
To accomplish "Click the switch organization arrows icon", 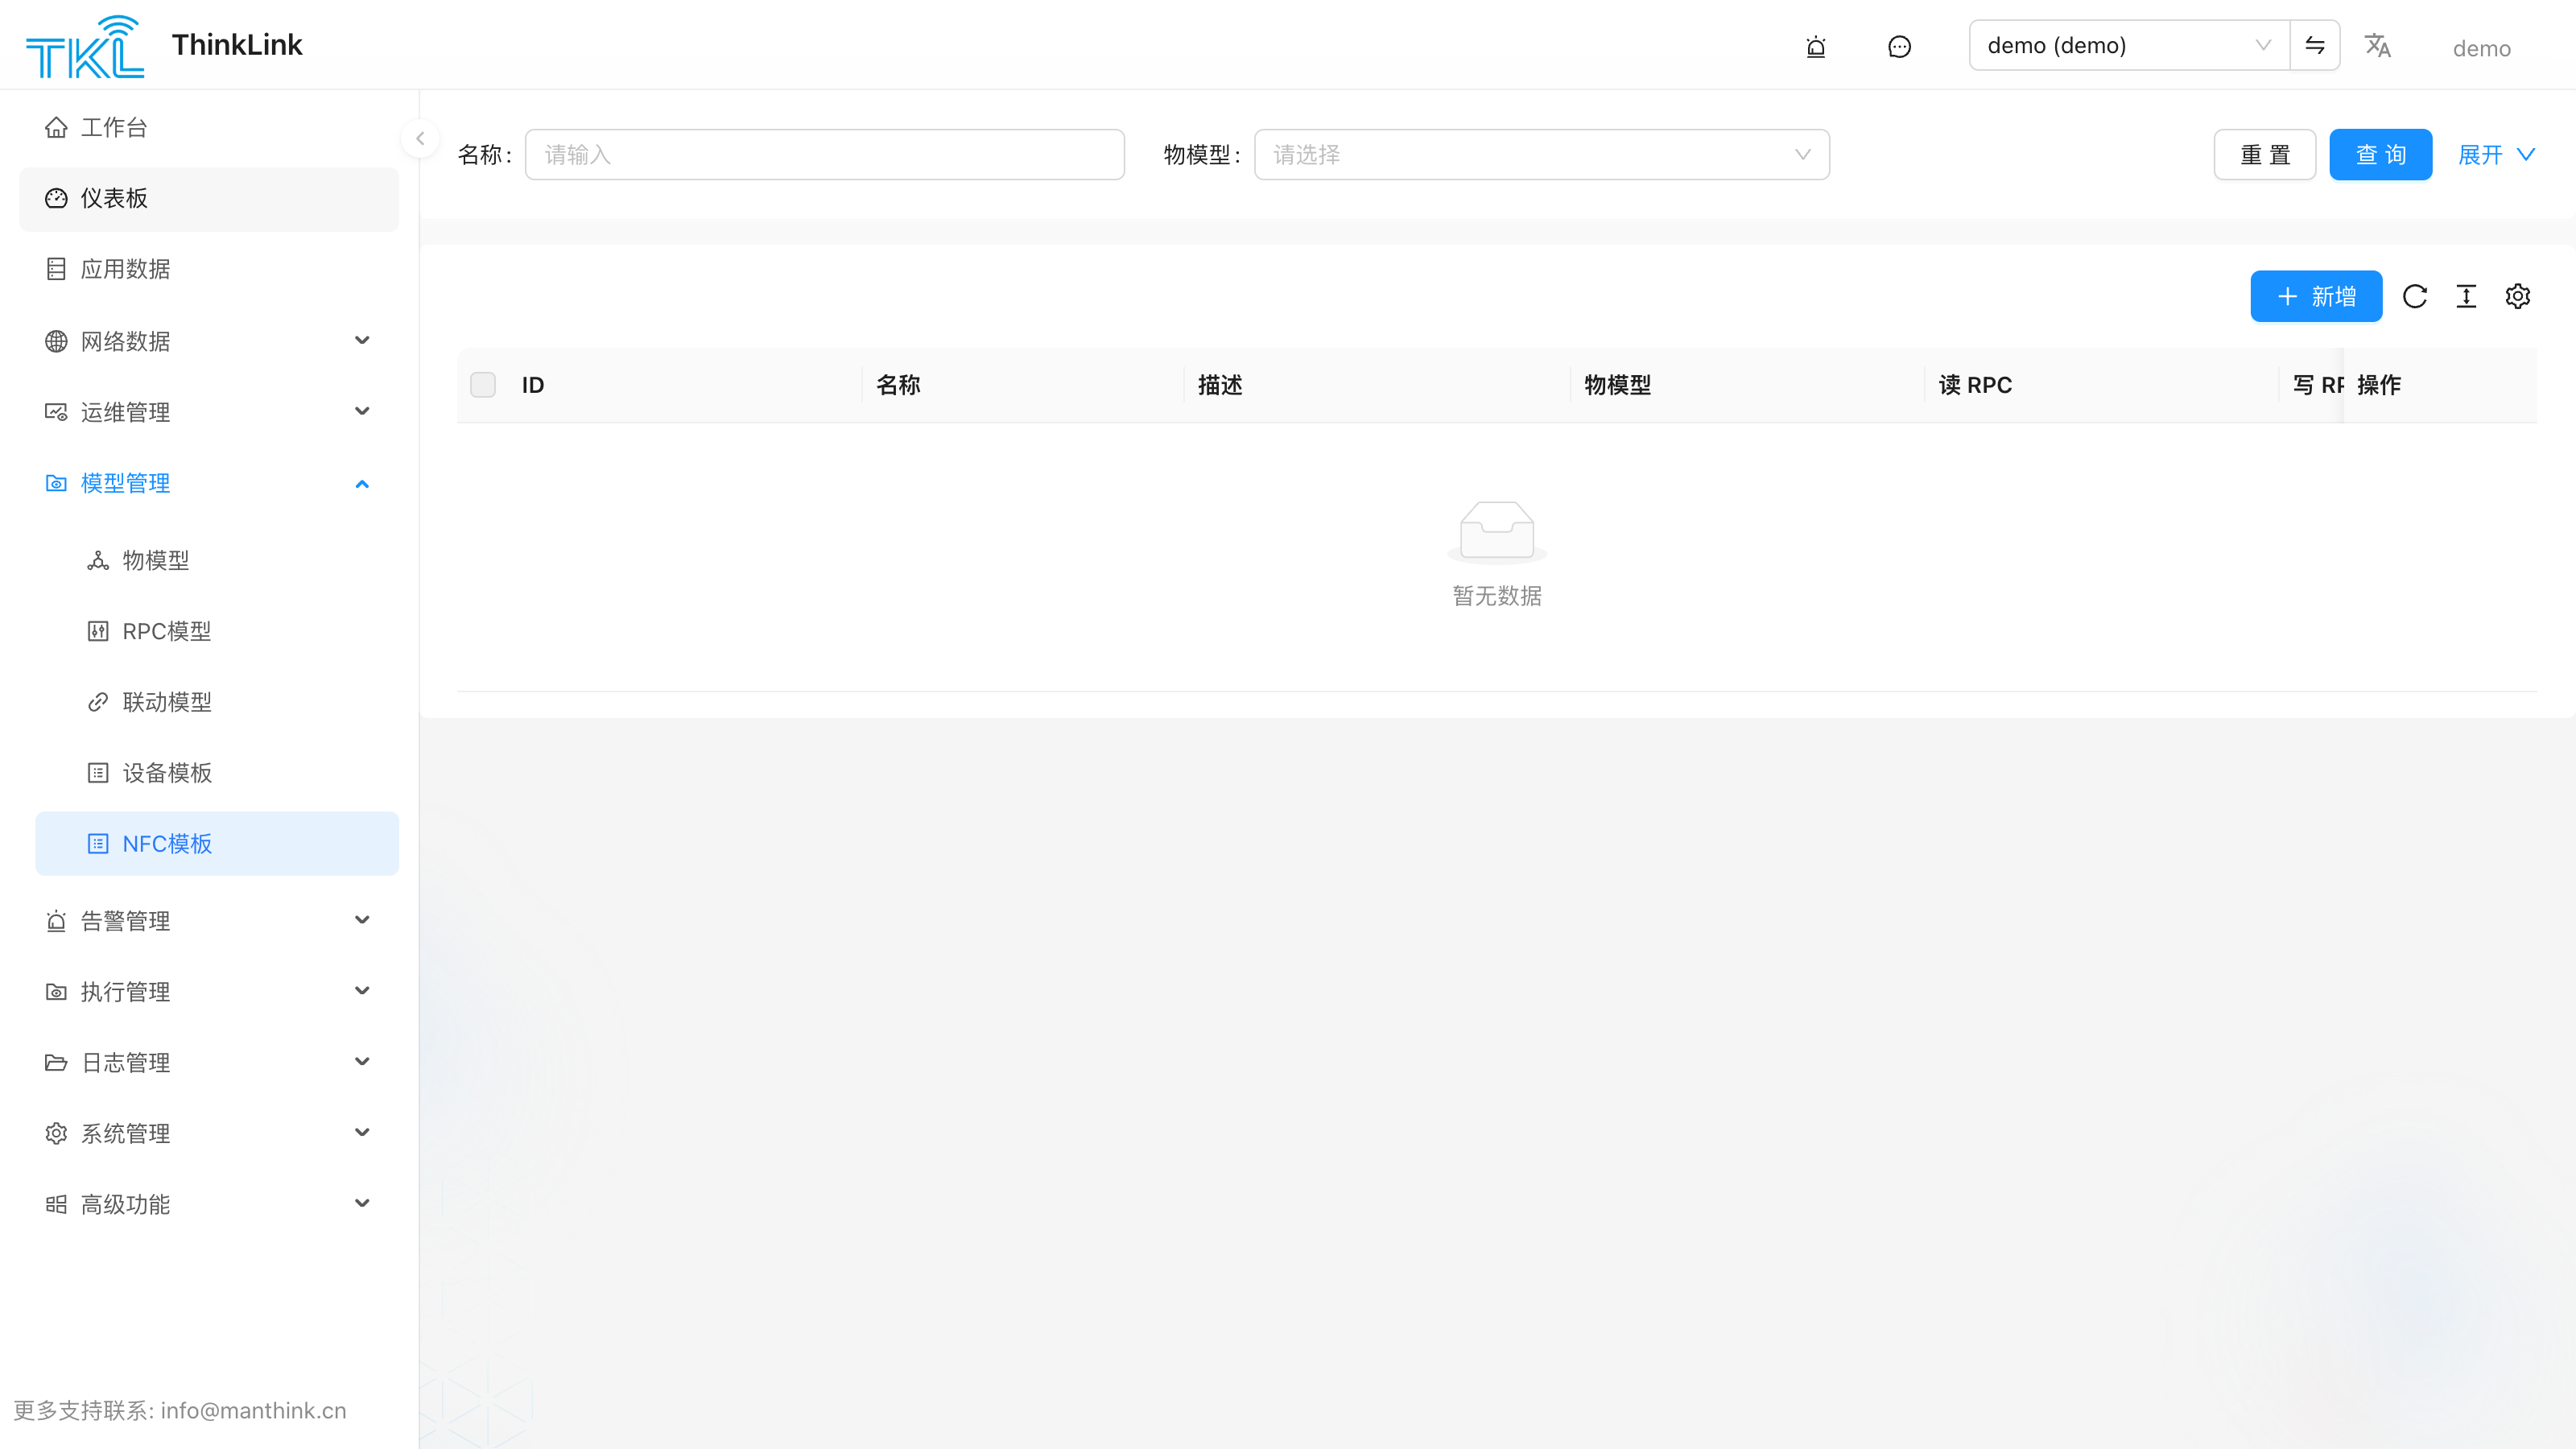I will [x=2315, y=45].
